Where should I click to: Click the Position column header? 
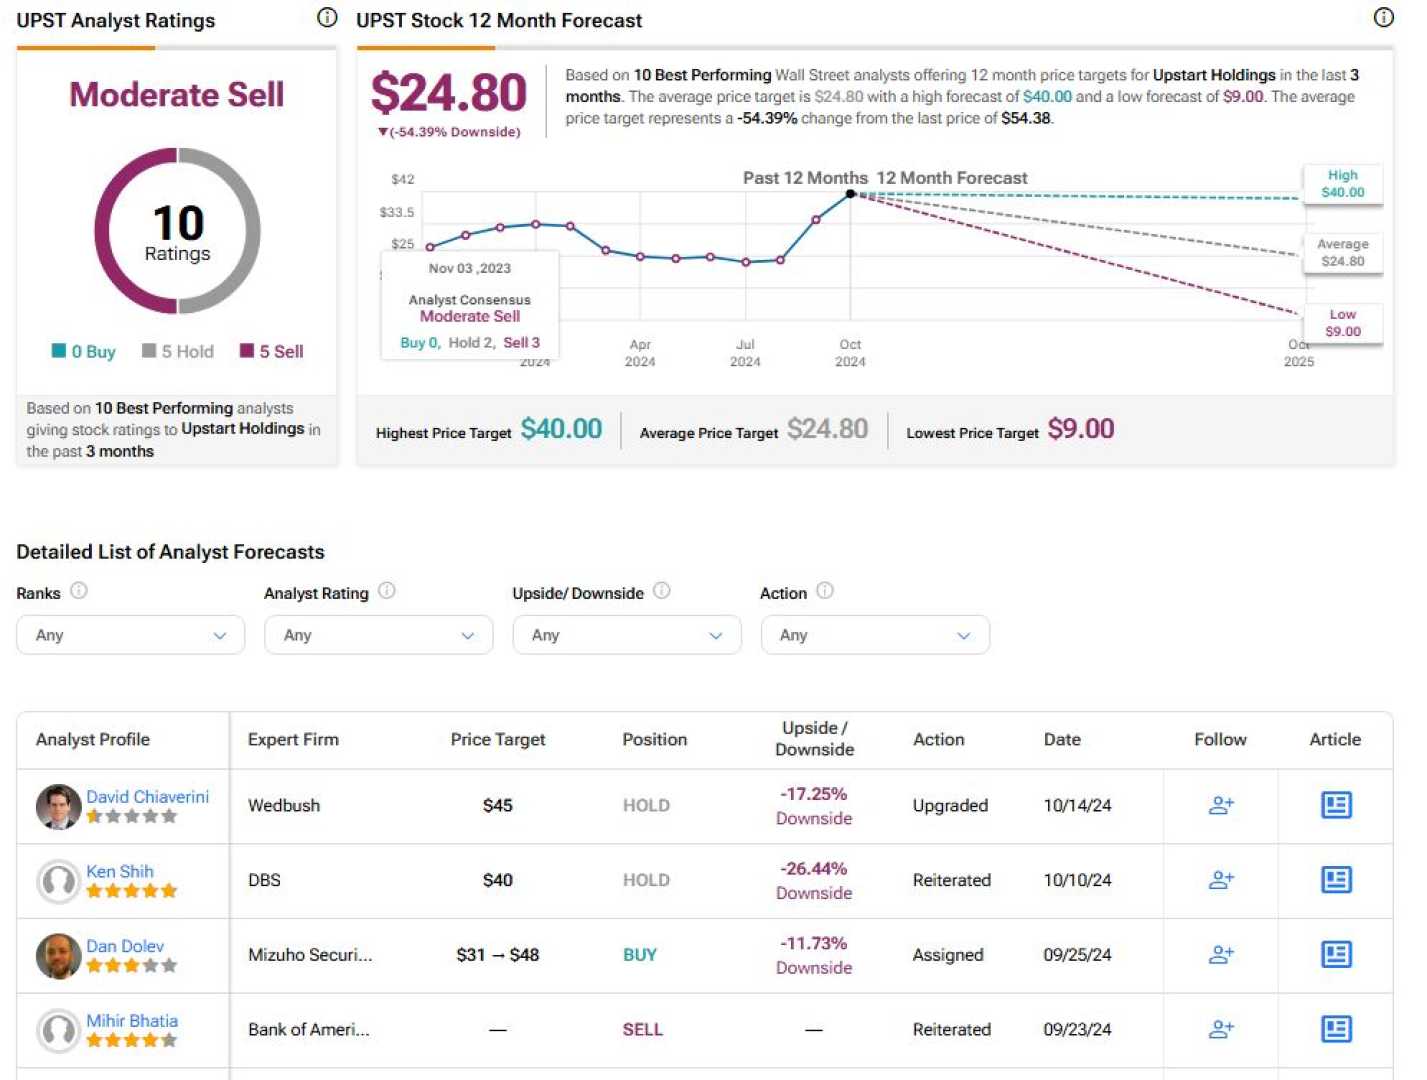click(x=654, y=739)
